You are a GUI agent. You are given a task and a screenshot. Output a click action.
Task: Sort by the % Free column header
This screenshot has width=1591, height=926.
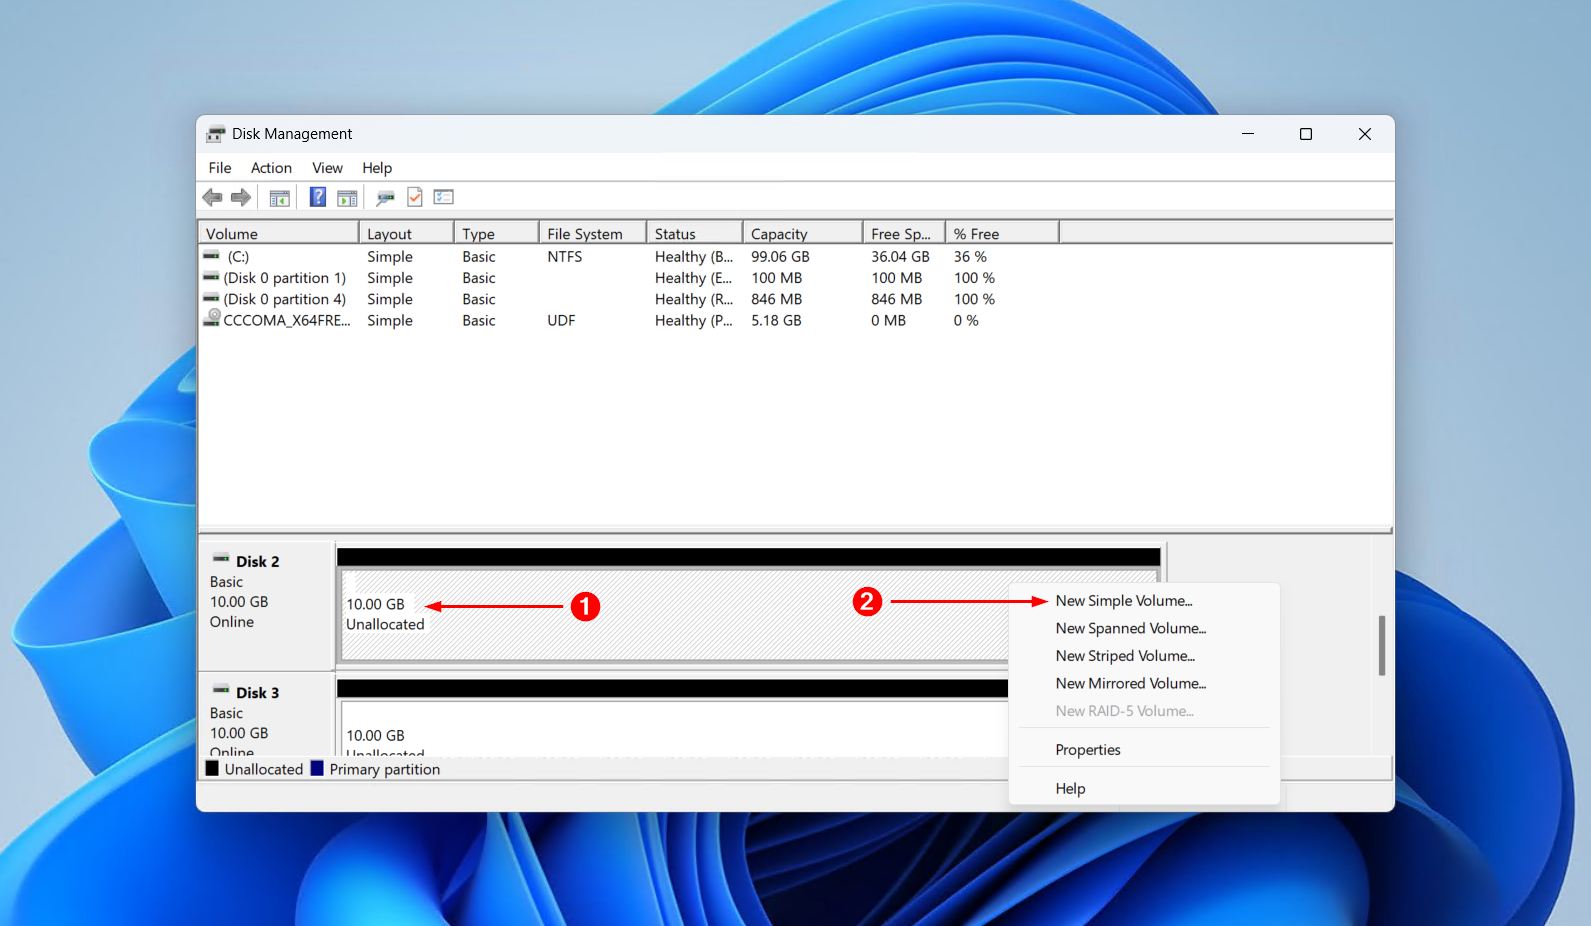1001,233
